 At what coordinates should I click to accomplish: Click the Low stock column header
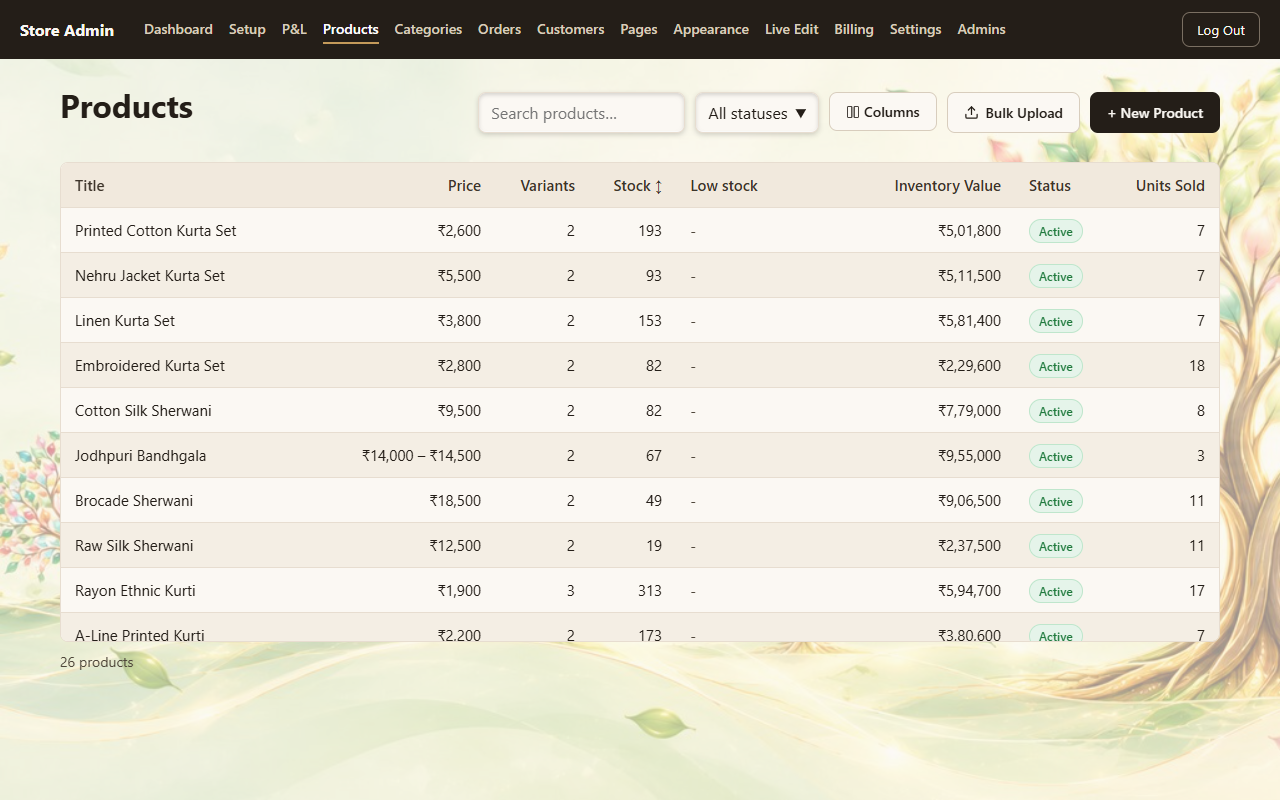coord(724,185)
